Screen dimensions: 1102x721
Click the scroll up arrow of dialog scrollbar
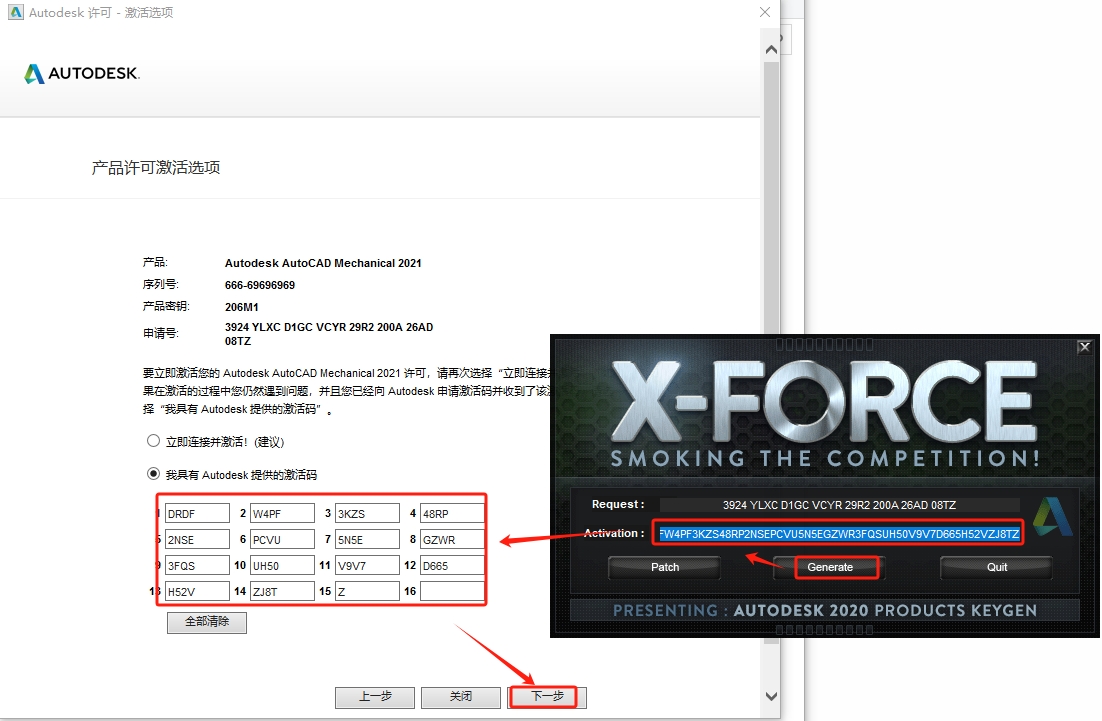771,50
